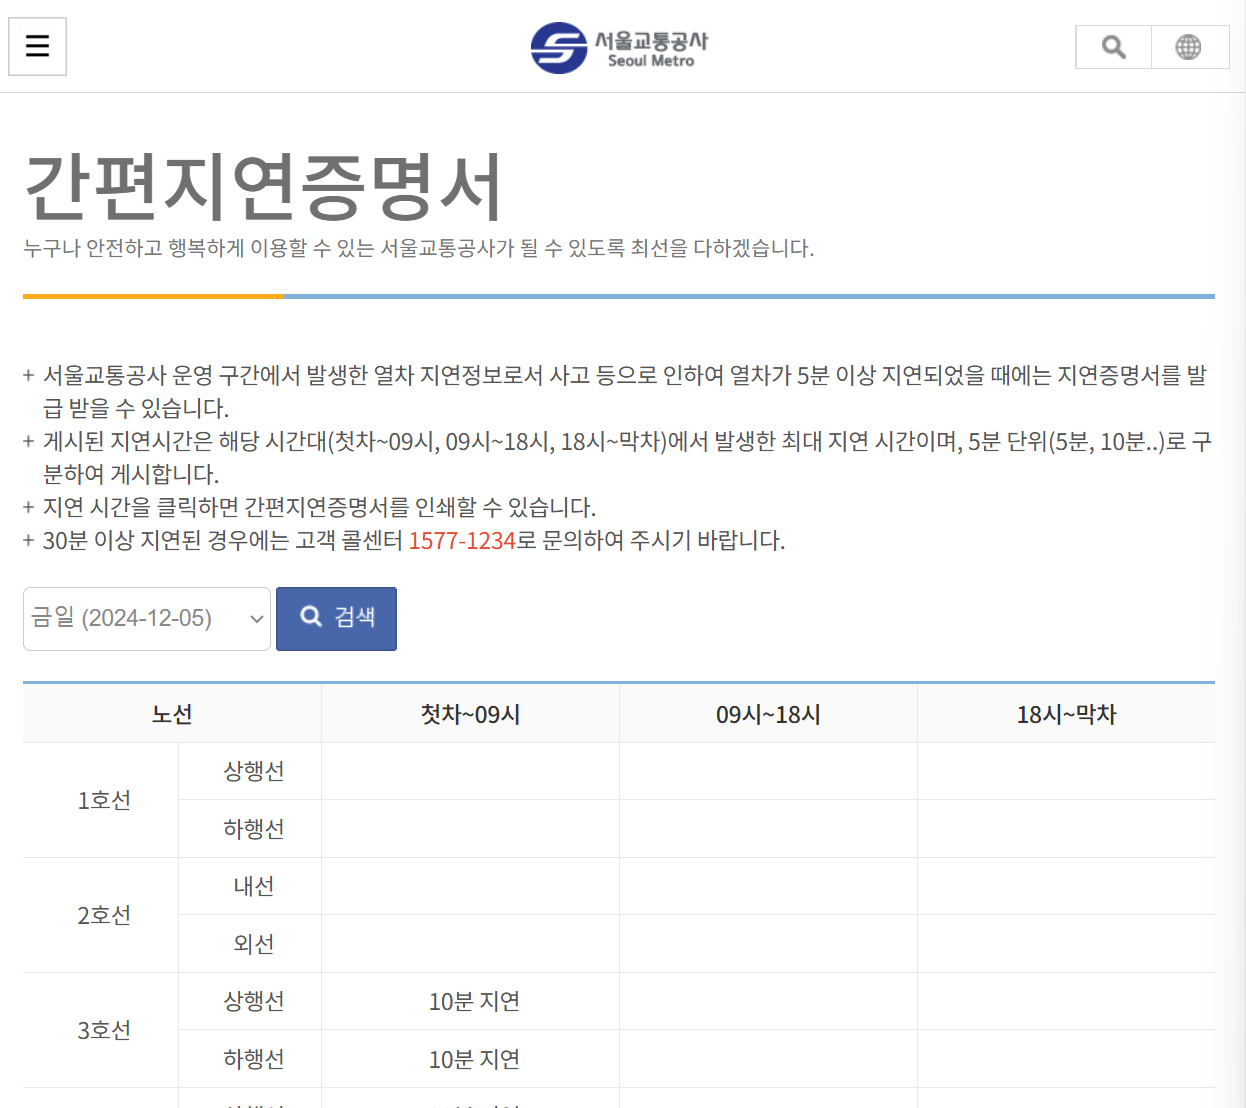Open the search magnifier icon
This screenshot has width=1246, height=1108.
click(1112, 46)
